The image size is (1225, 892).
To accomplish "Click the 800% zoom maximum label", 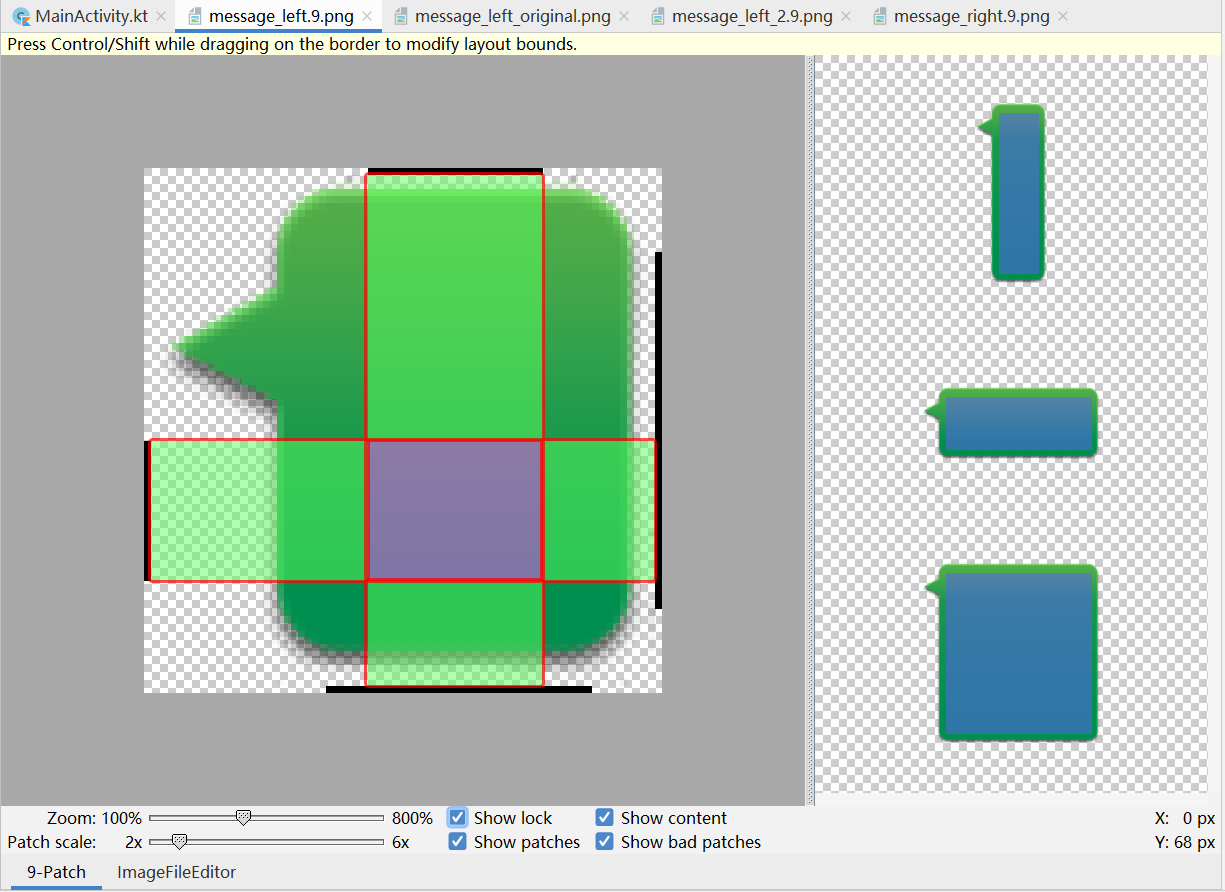I will pos(413,818).
